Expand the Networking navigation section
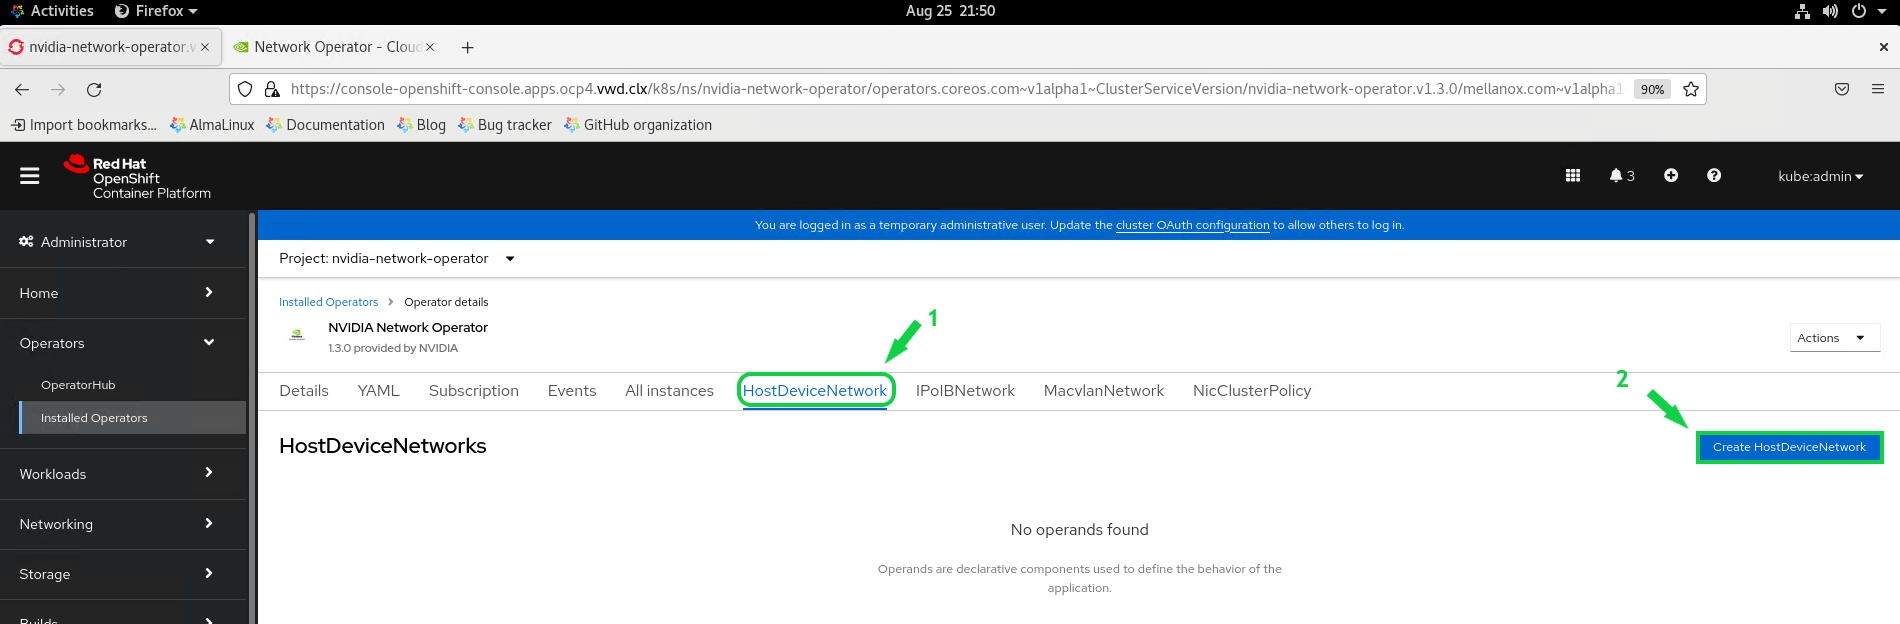Viewport: 1900px width, 624px height. [x=123, y=524]
